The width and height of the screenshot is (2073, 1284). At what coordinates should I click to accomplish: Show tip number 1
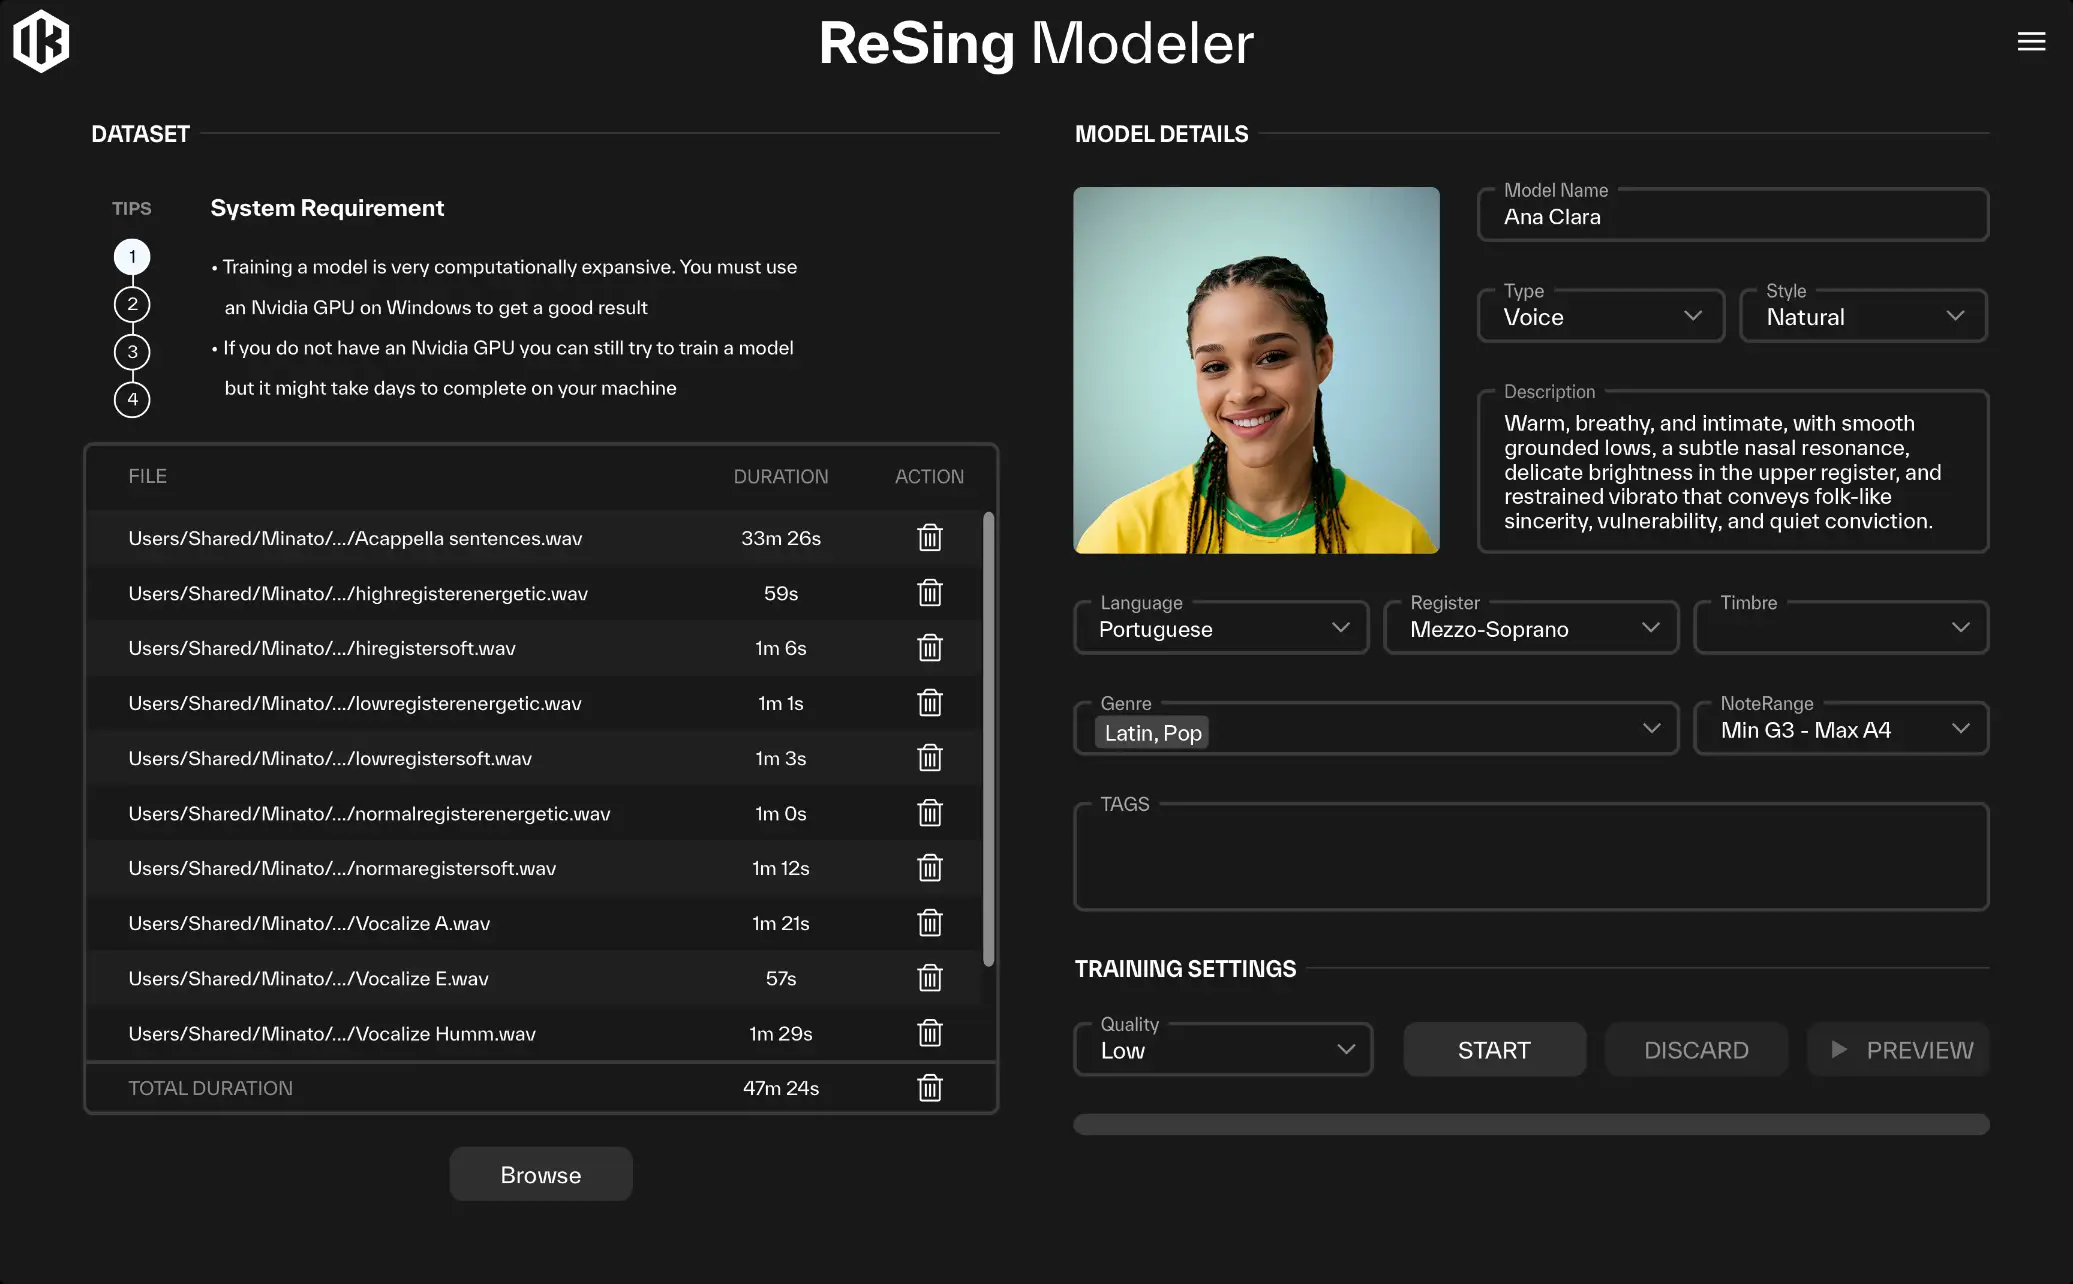[x=132, y=257]
